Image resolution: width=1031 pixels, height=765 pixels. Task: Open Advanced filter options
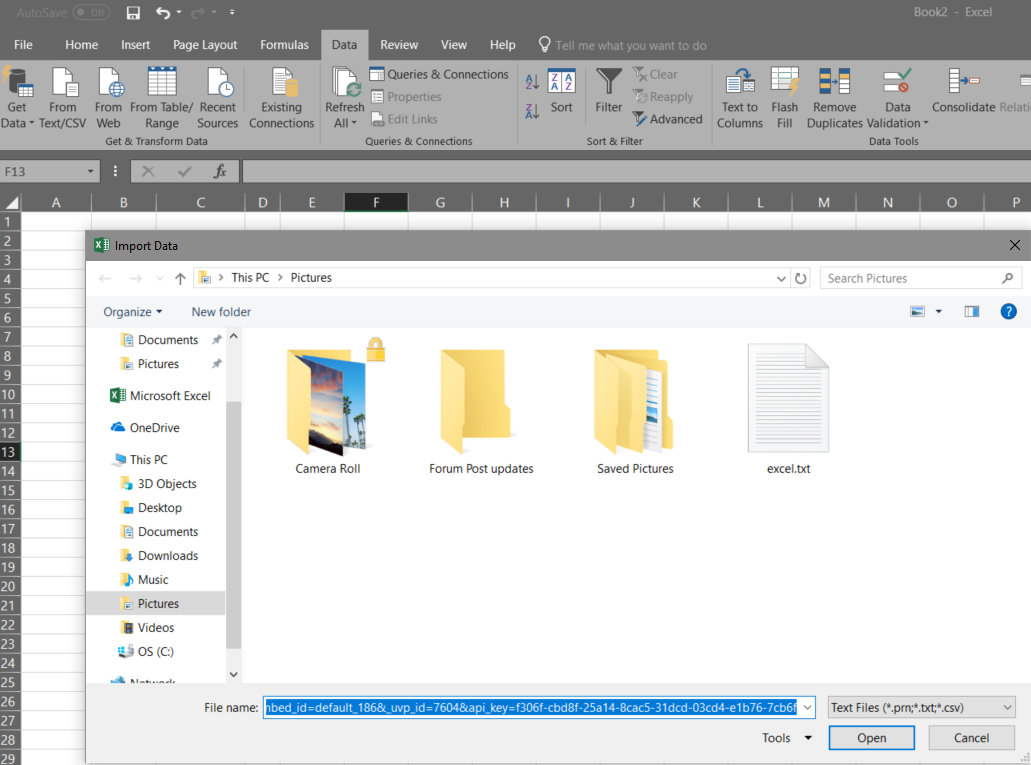tap(667, 119)
